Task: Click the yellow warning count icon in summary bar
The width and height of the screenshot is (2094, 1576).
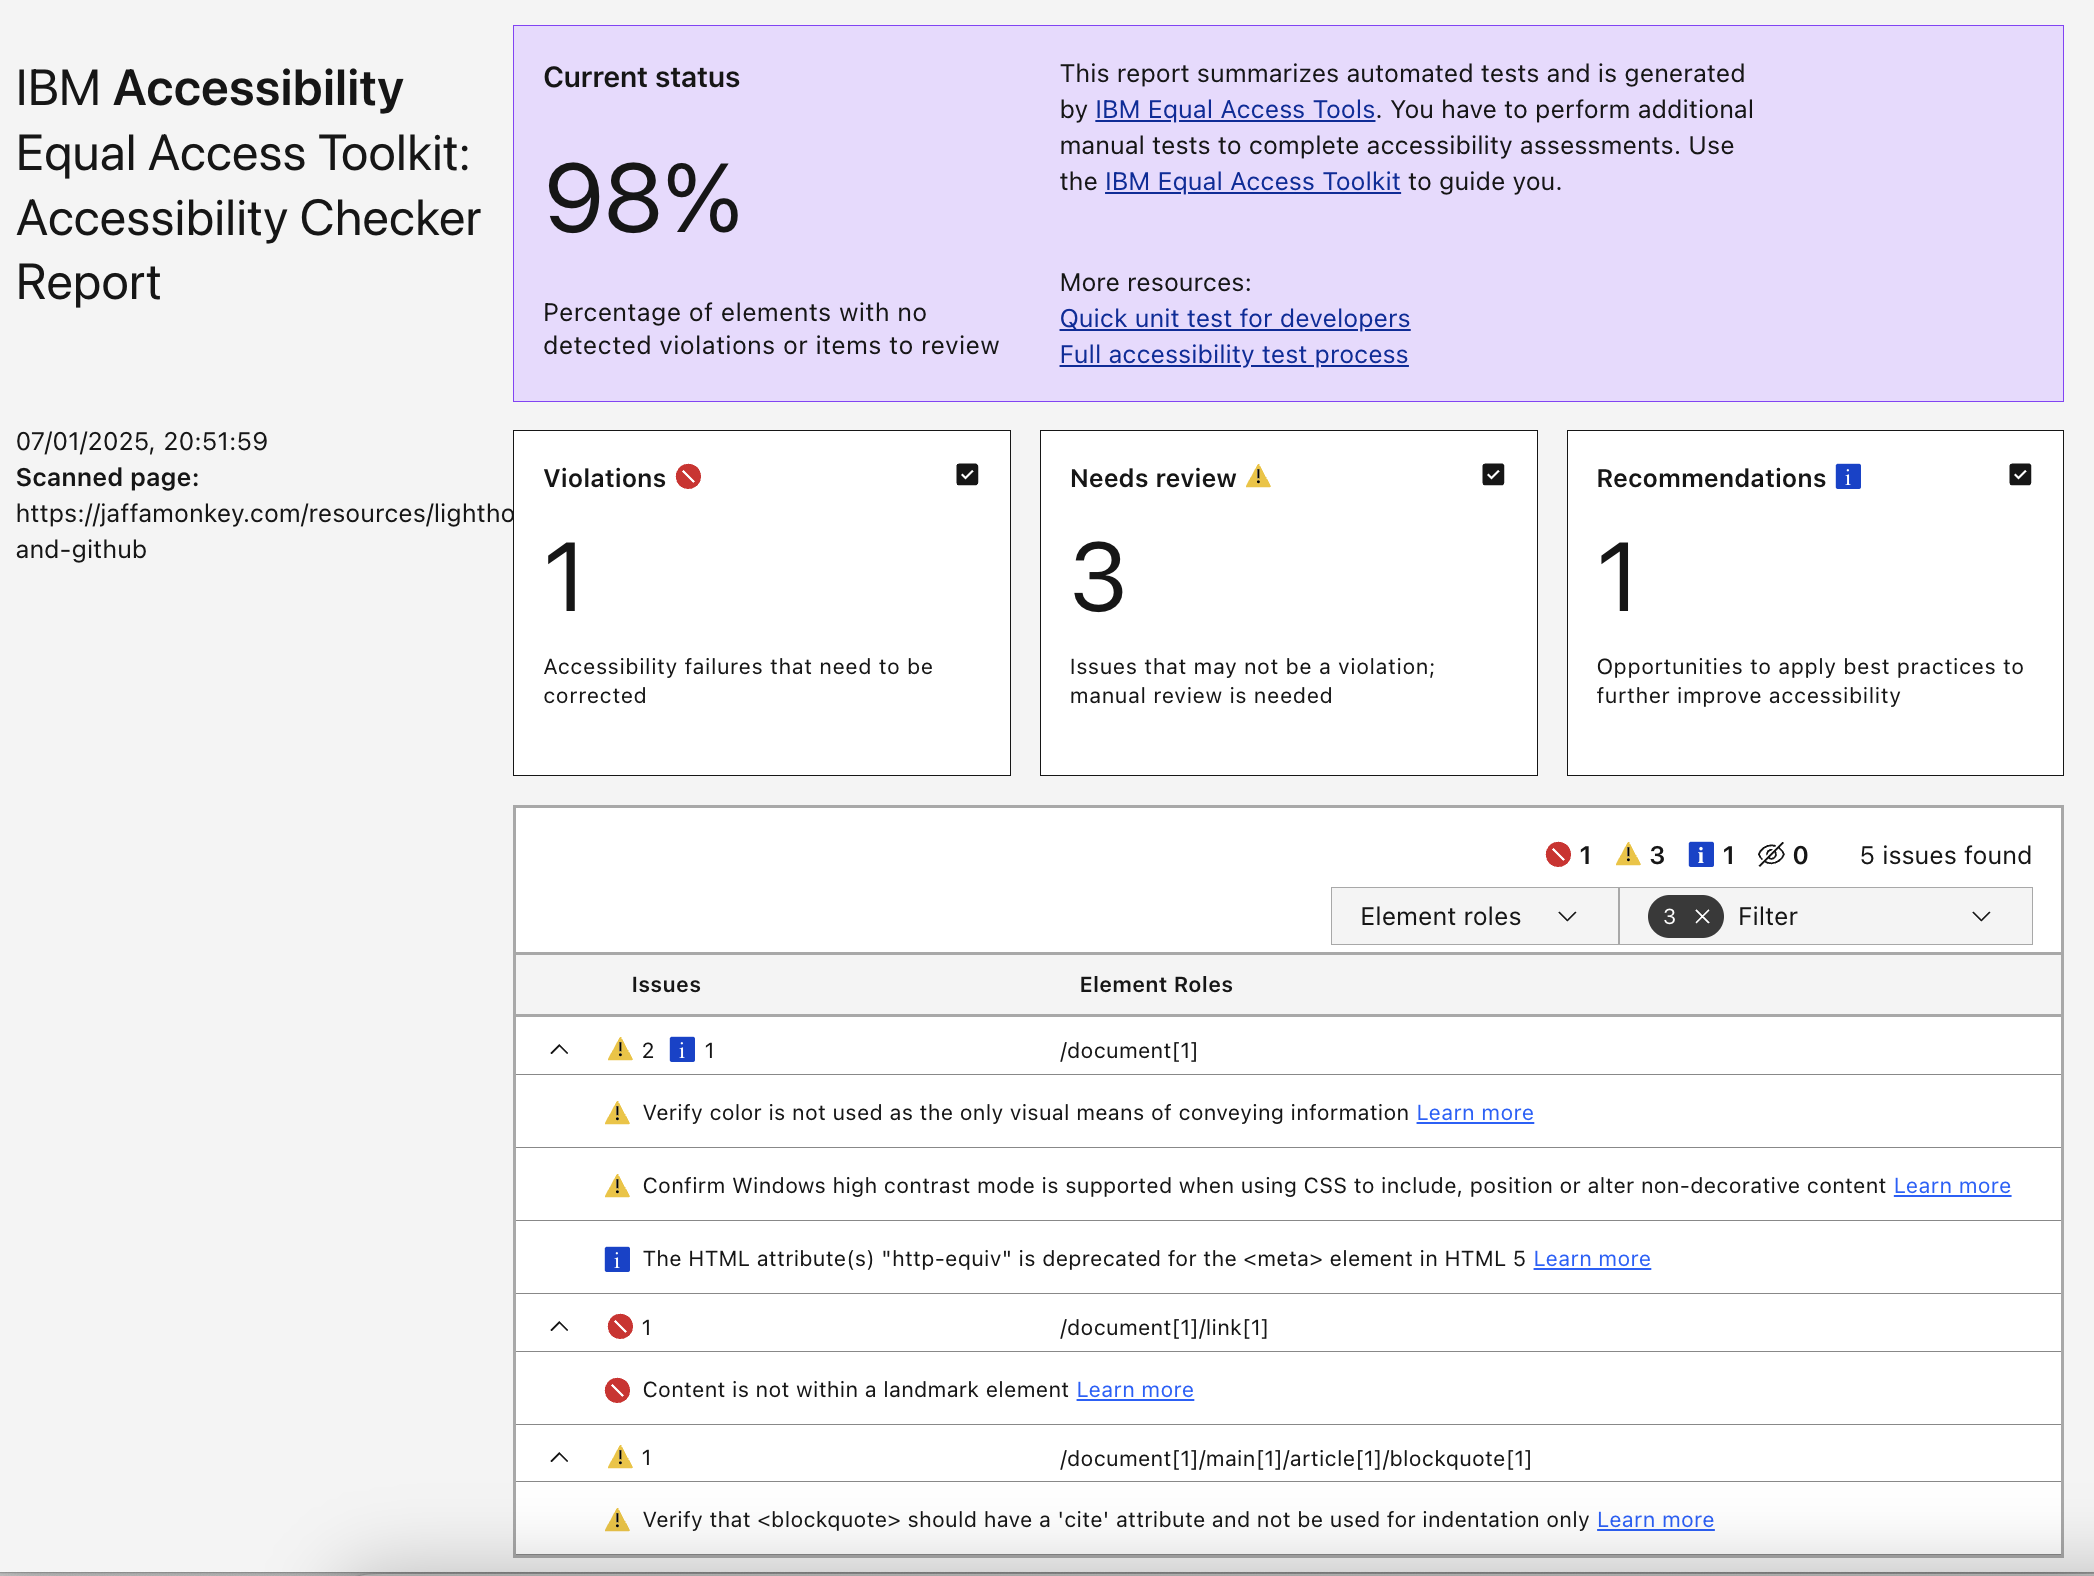Action: click(1628, 854)
